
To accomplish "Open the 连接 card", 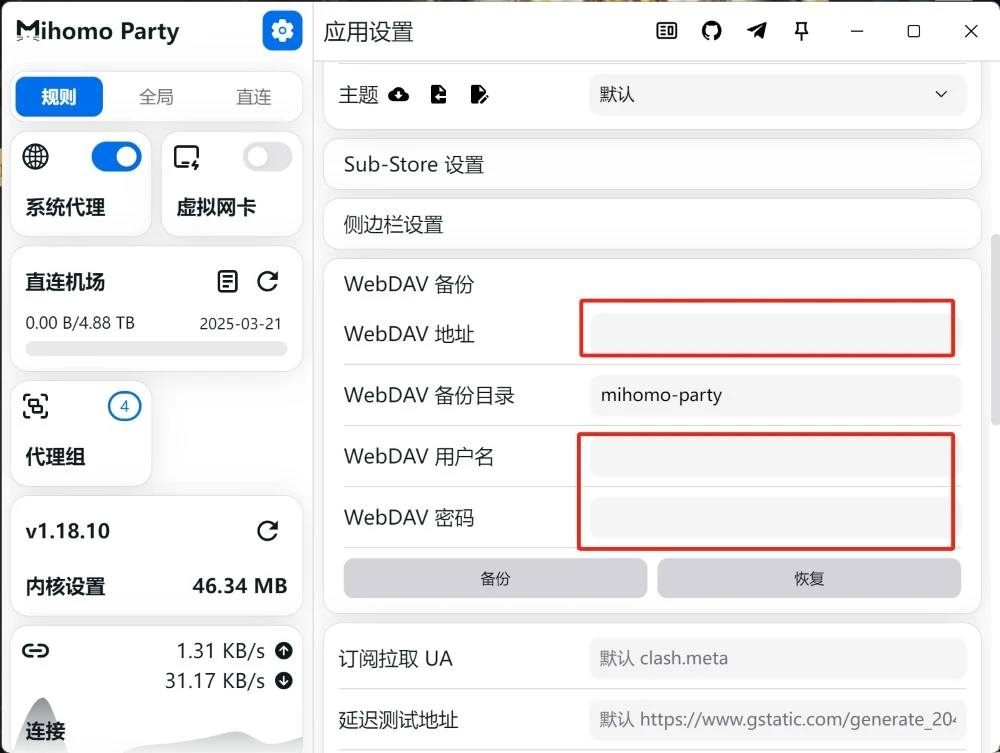I will coord(156,690).
